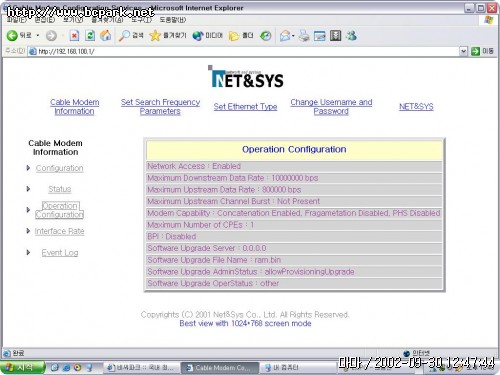Click the green Go button
This screenshot has width=500, height=375.
click(482, 51)
